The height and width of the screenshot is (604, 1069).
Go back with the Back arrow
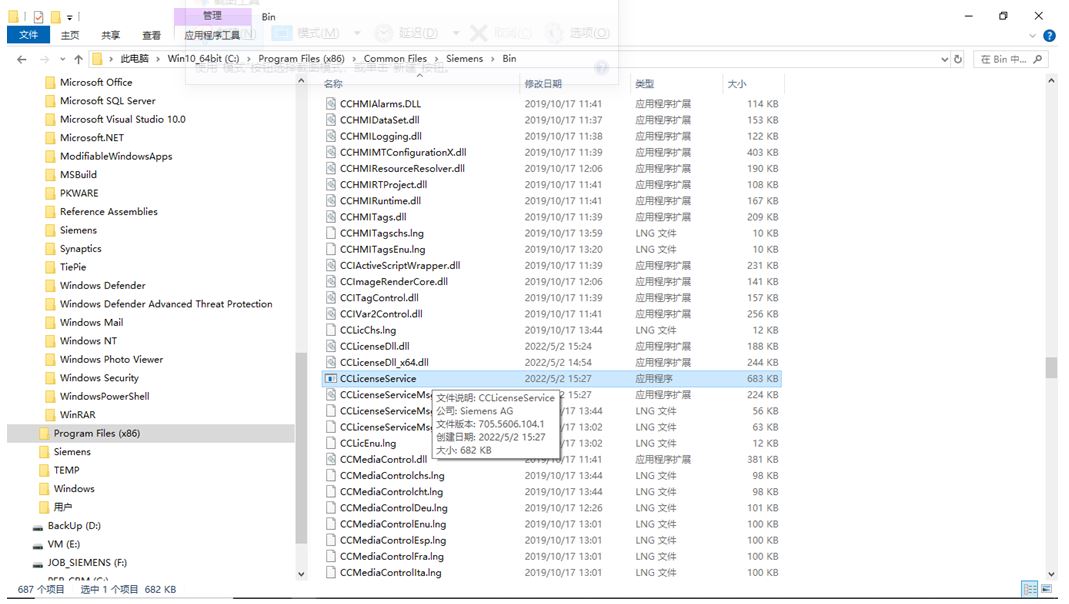pos(22,59)
